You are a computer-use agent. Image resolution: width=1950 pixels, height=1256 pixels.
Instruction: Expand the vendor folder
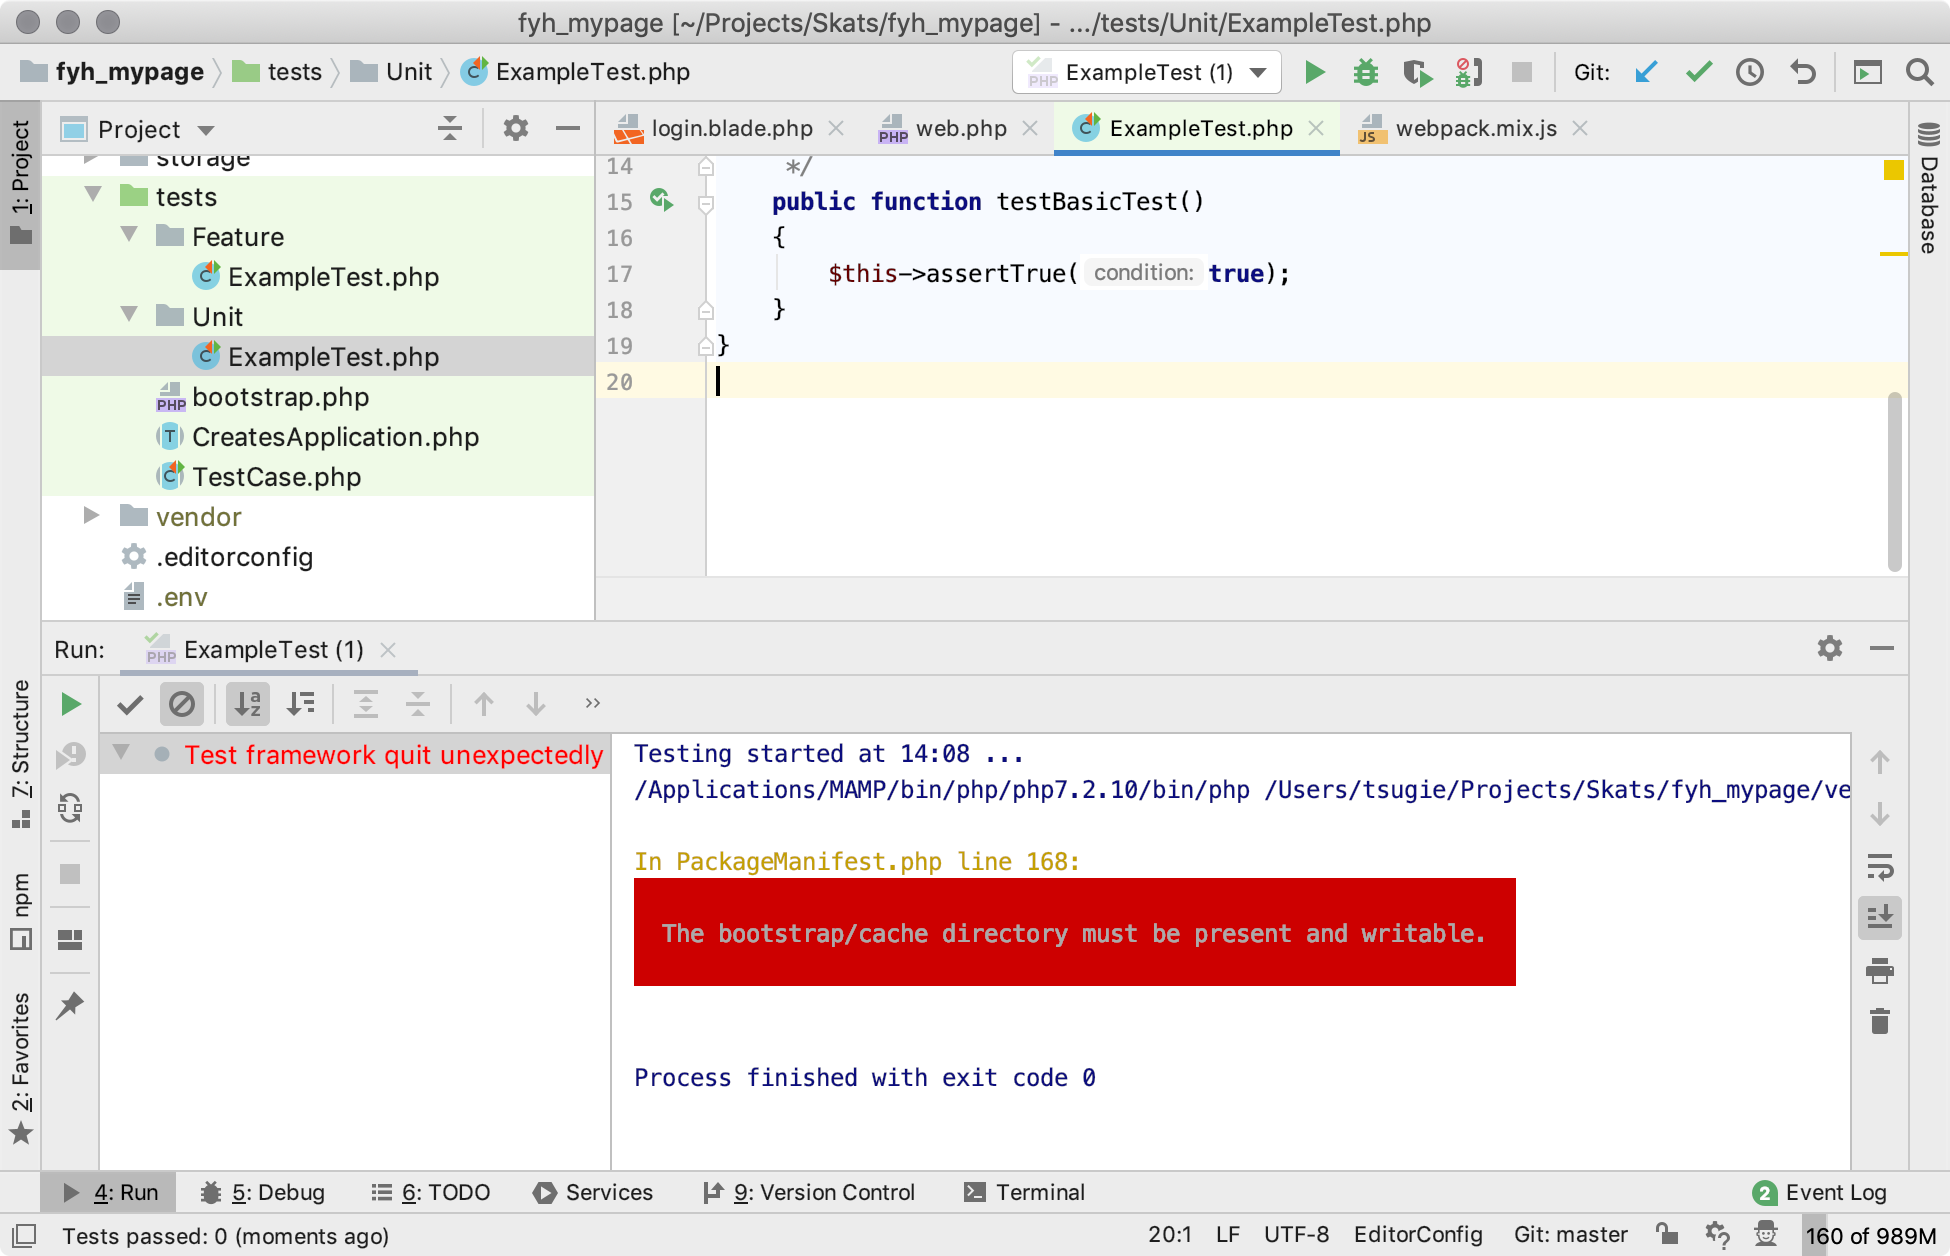click(x=91, y=515)
